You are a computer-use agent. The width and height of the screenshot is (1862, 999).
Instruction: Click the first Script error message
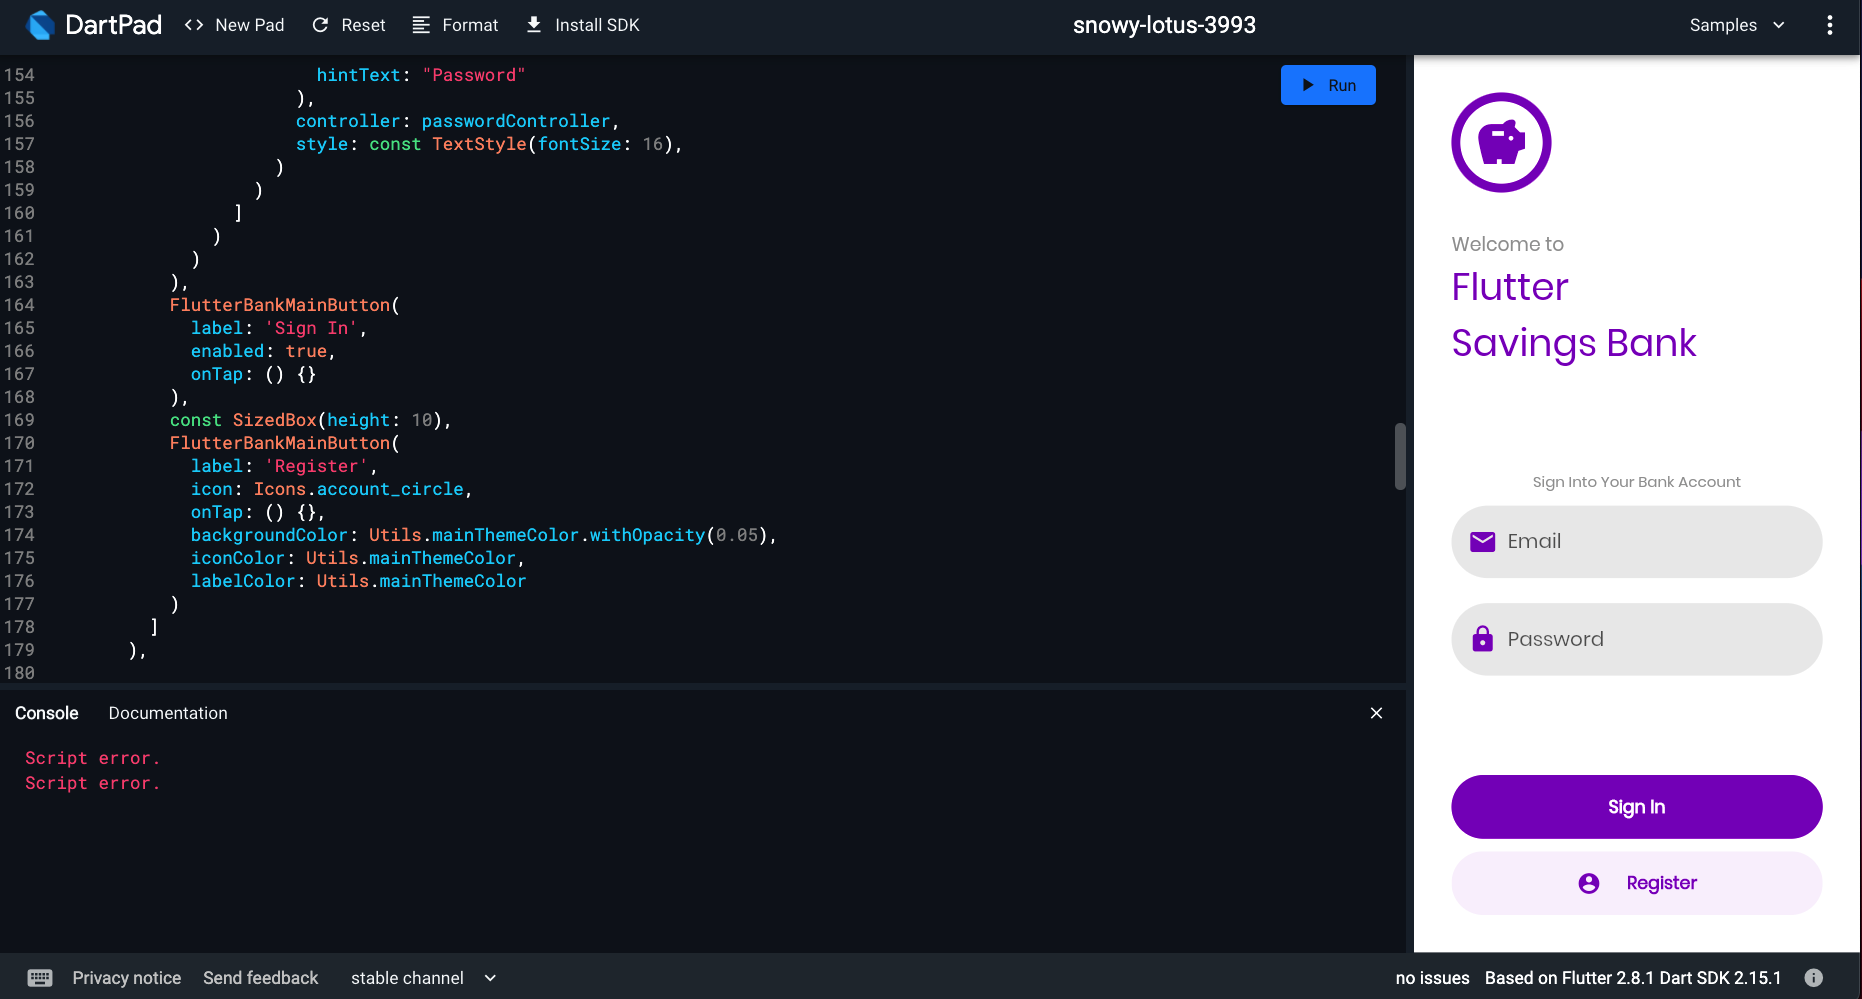pyautogui.click(x=92, y=758)
